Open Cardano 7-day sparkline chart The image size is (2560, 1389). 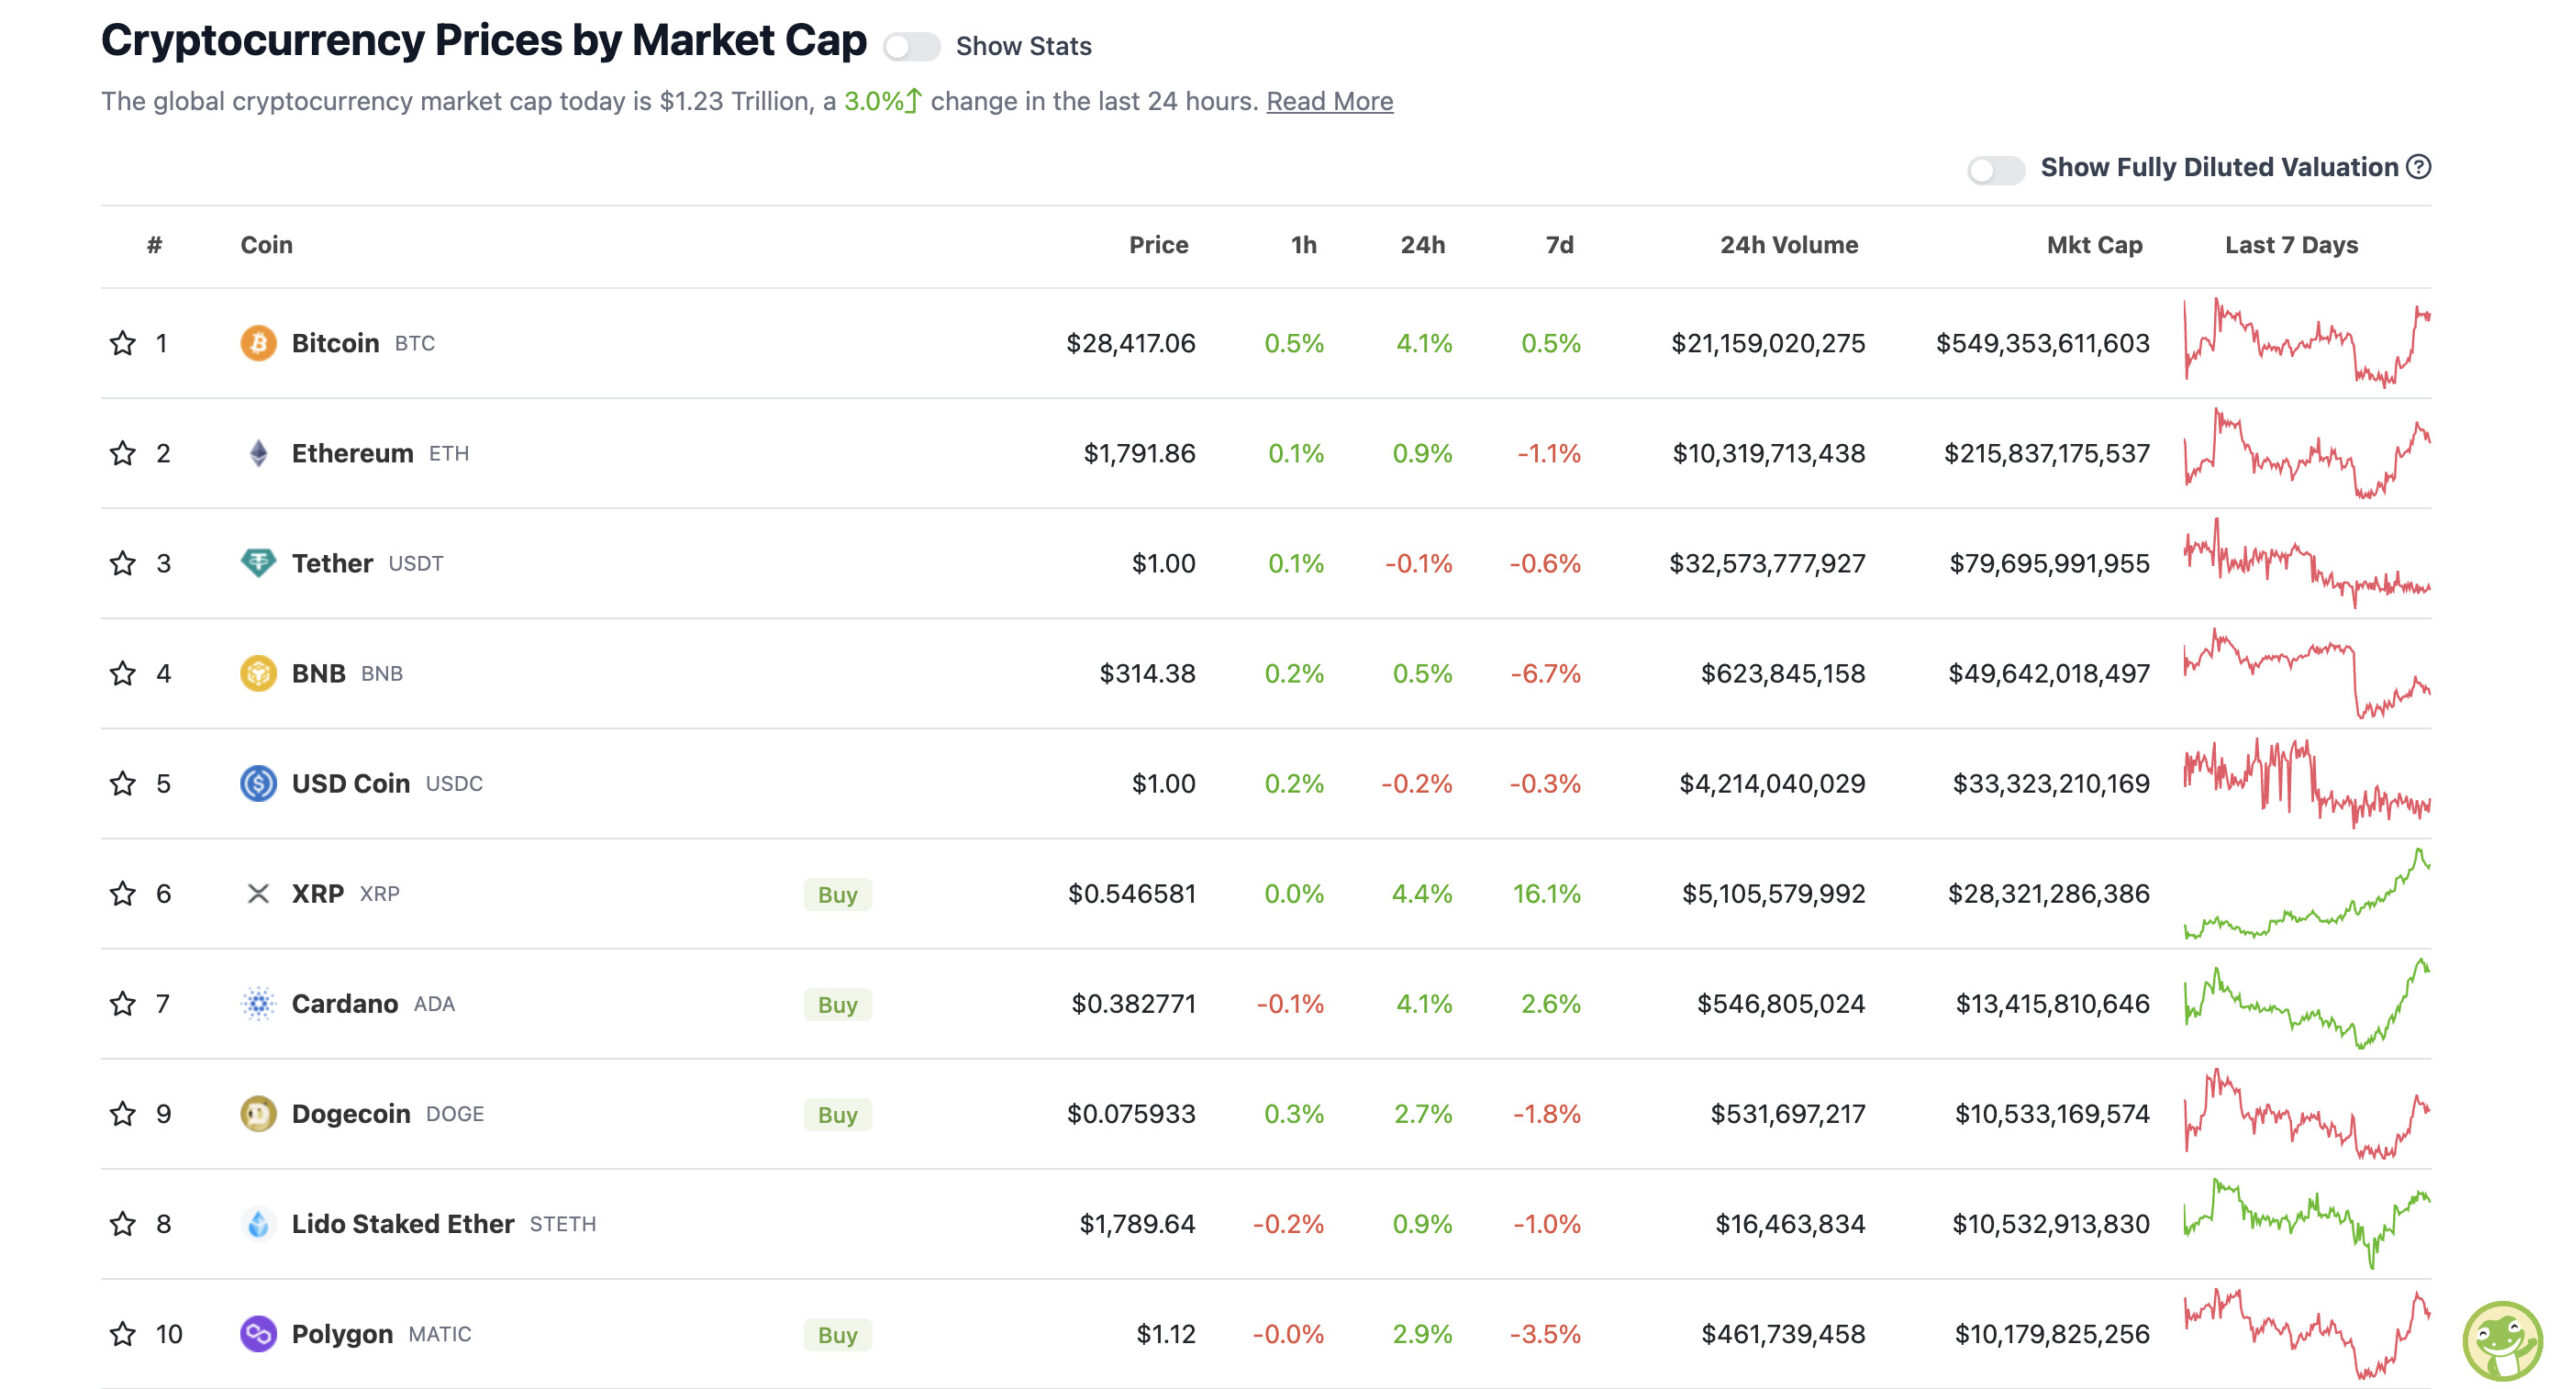click(x=2307, y=1003)
